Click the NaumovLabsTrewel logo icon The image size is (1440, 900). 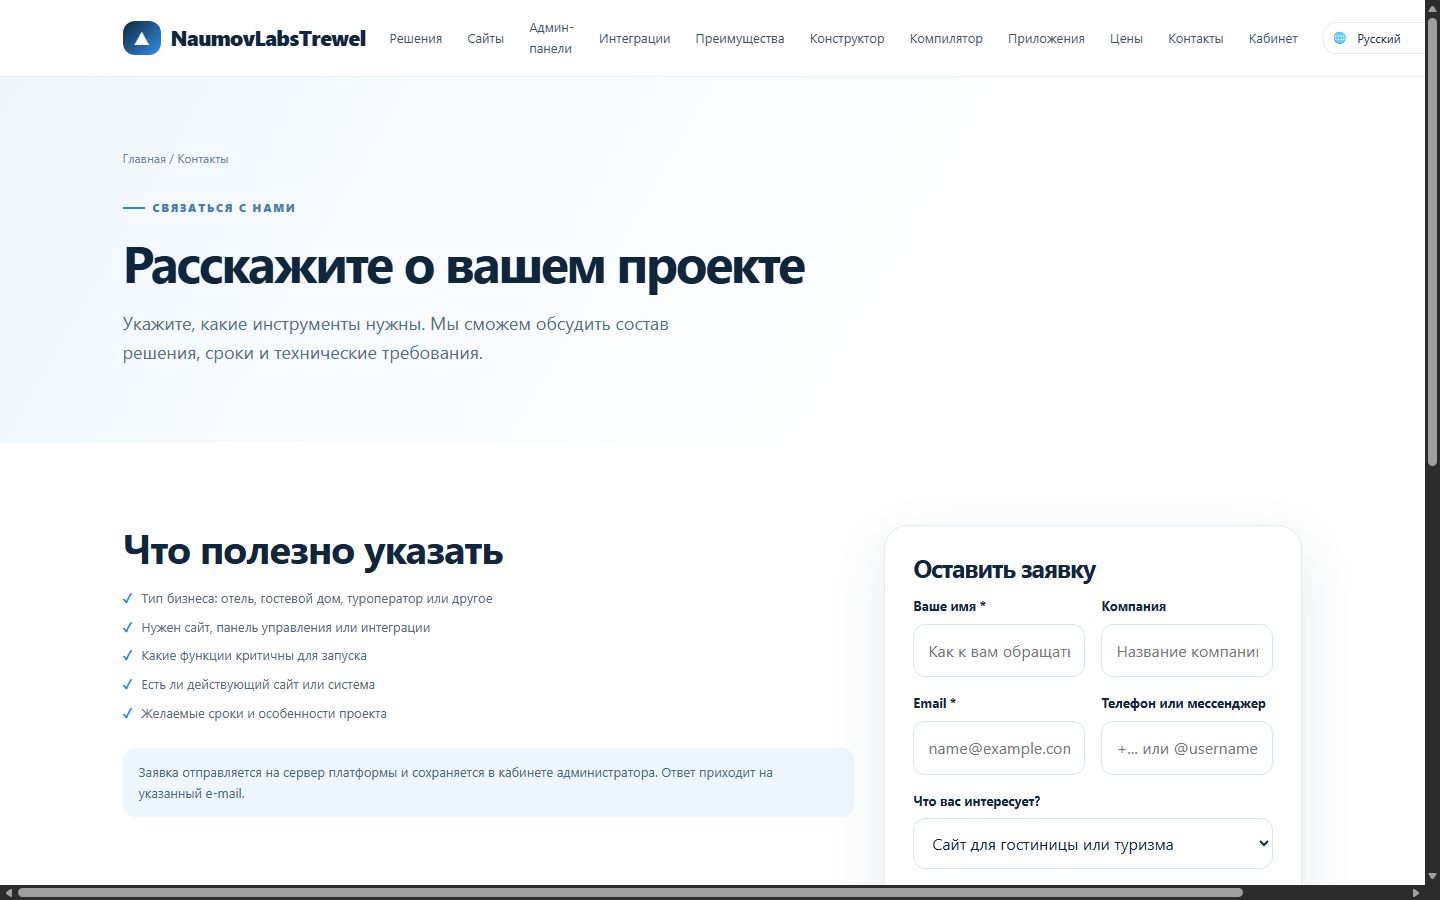point(142,38)
